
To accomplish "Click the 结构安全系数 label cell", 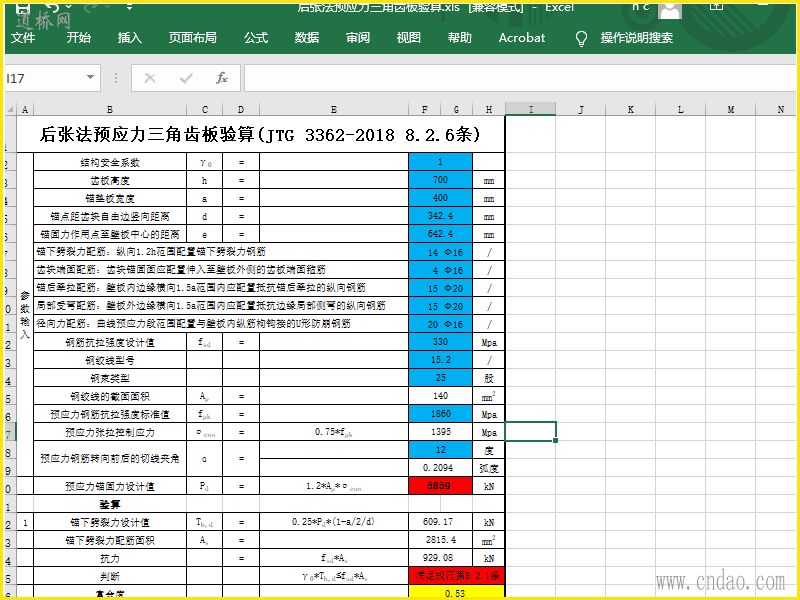I will pos(110,162).
